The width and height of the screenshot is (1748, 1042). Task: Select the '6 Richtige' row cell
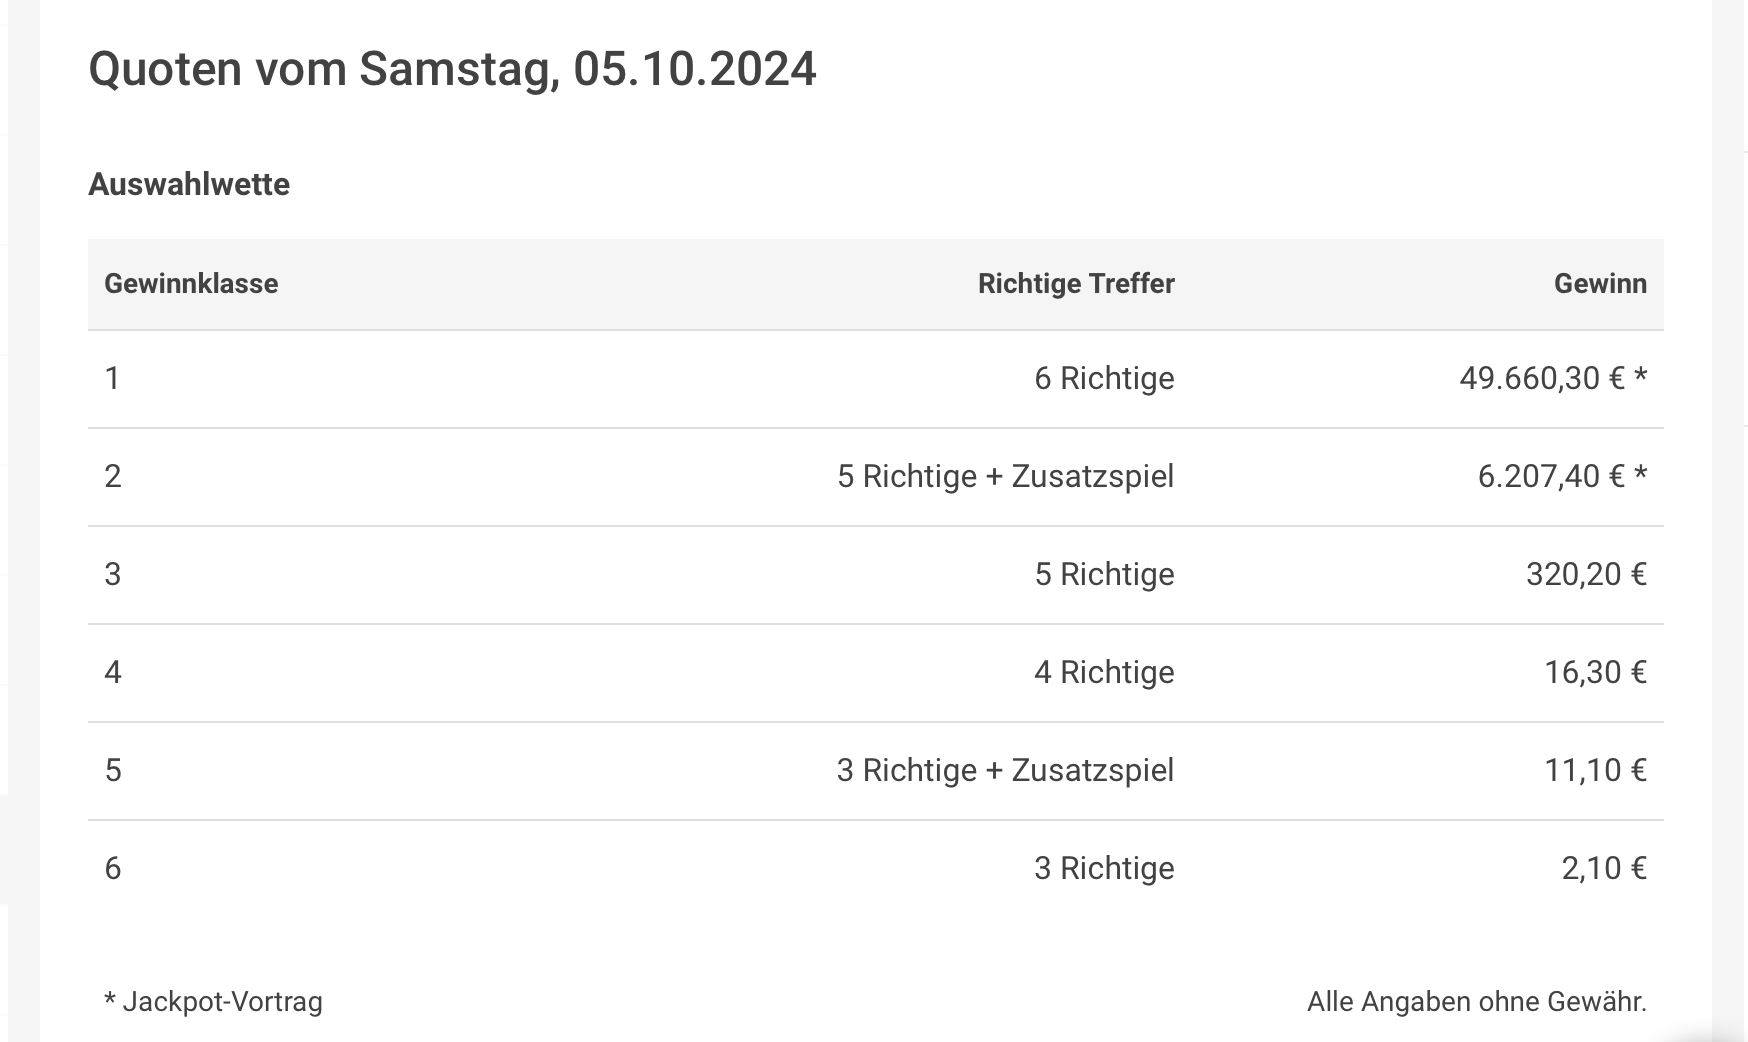tap(1104, 379)
